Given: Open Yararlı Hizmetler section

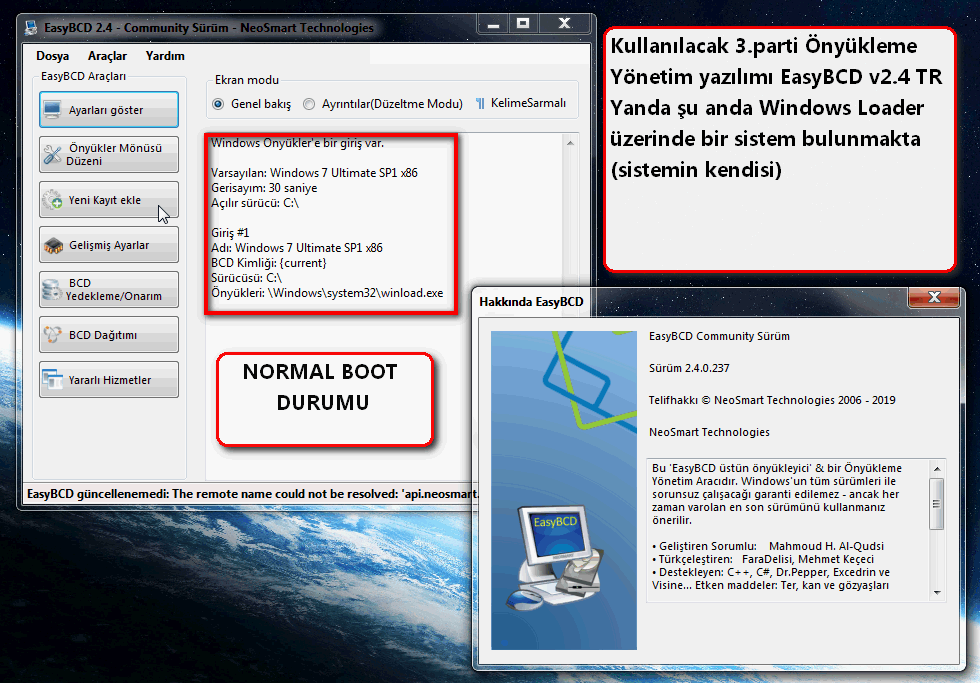Looking at the screenshot, I should (x=109, y=380).
